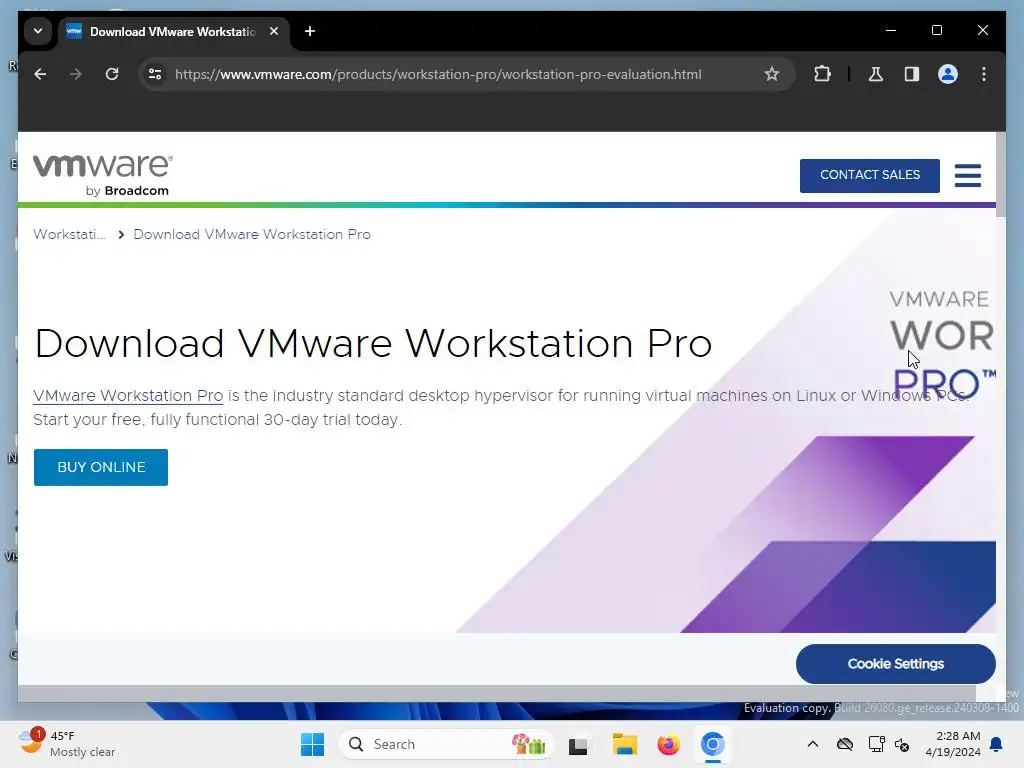Viewport: 1024px width, 768px height.
Task: Click the browser forward arrow
Action: click(x=76, y=74)
